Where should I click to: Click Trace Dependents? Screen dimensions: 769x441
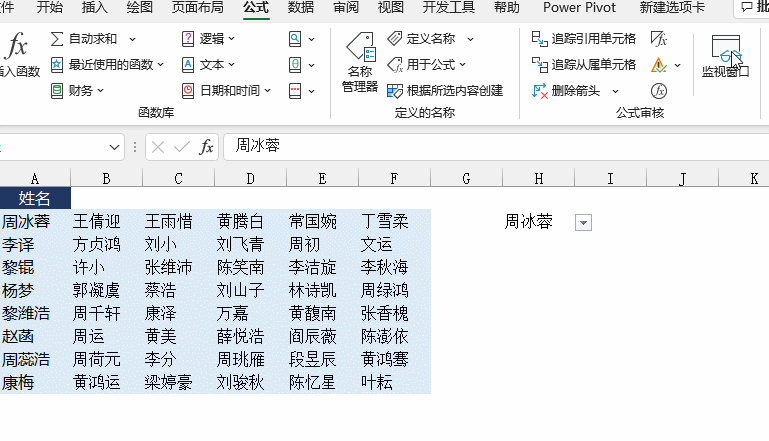coord(584,65)
